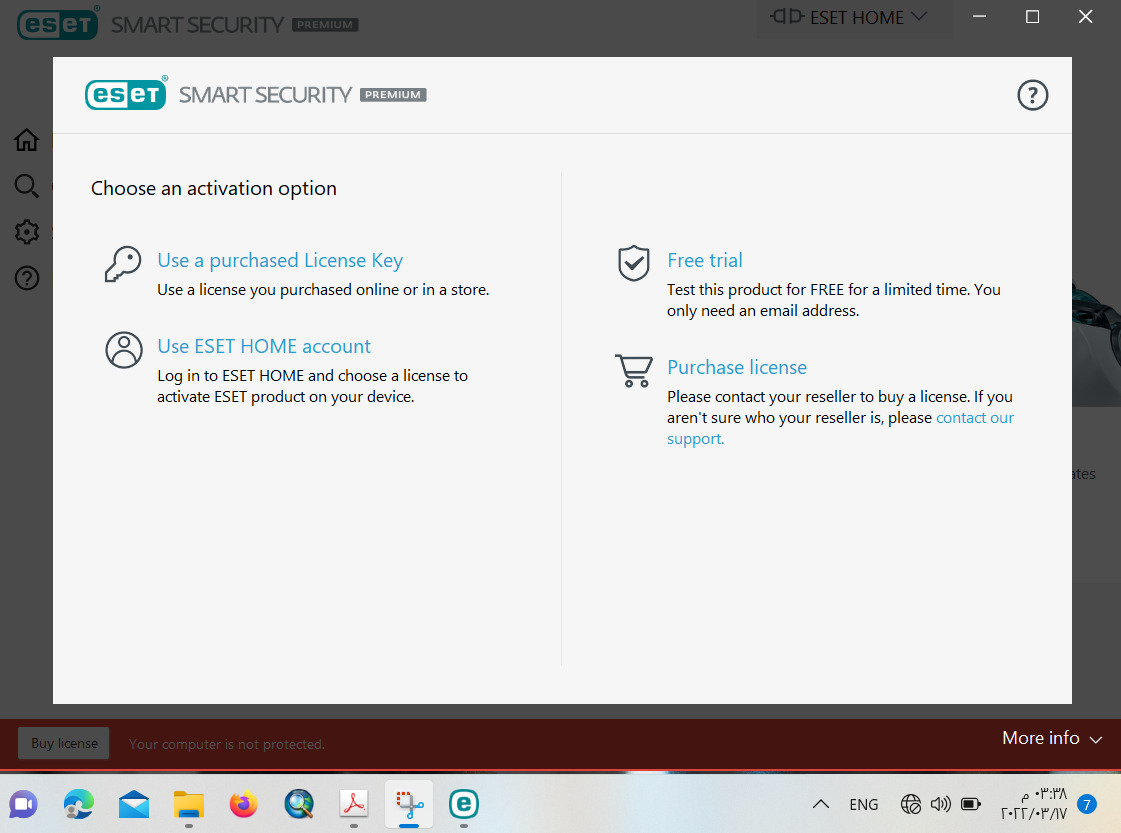The height and width of the screenshot is (833, 1121).
Task: Switch to ESET app icon in taskbar
Action: [x=464, y=804]
